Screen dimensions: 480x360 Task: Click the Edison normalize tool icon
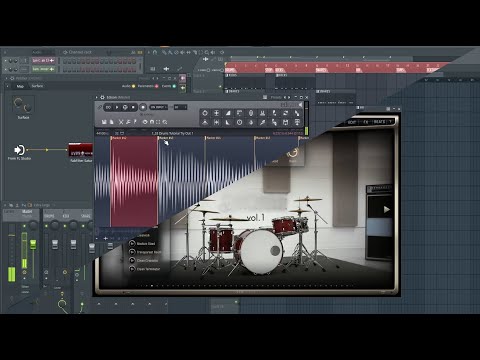point(216,113)
